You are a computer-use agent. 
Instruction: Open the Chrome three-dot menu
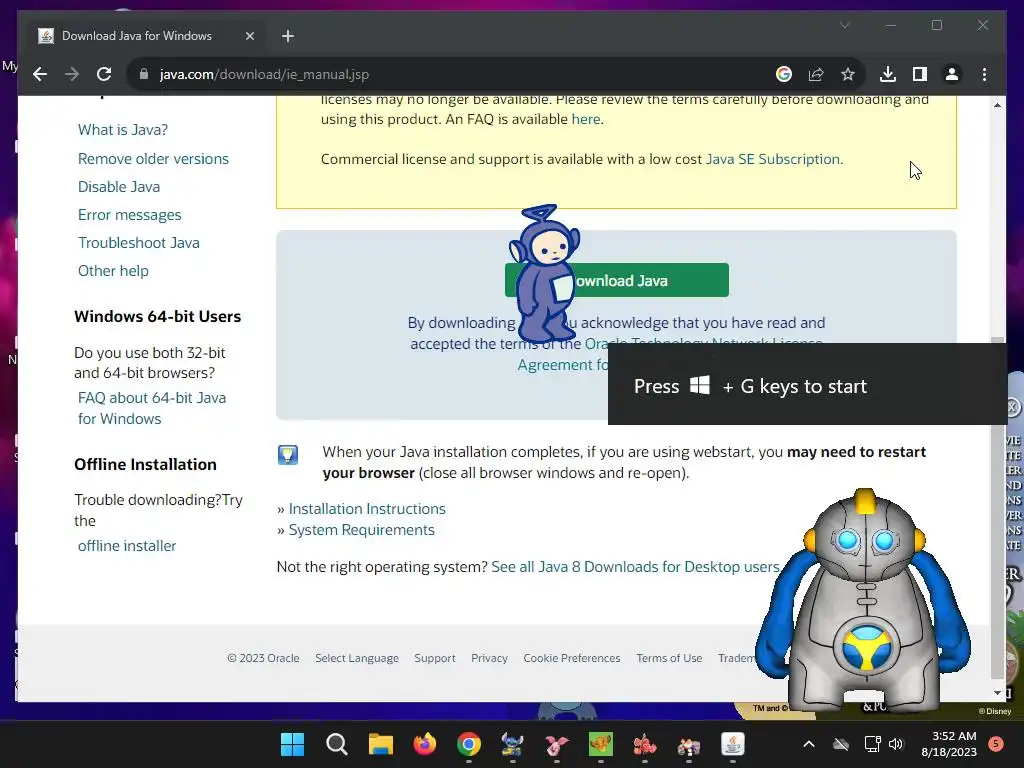click(x=984, y=74)
